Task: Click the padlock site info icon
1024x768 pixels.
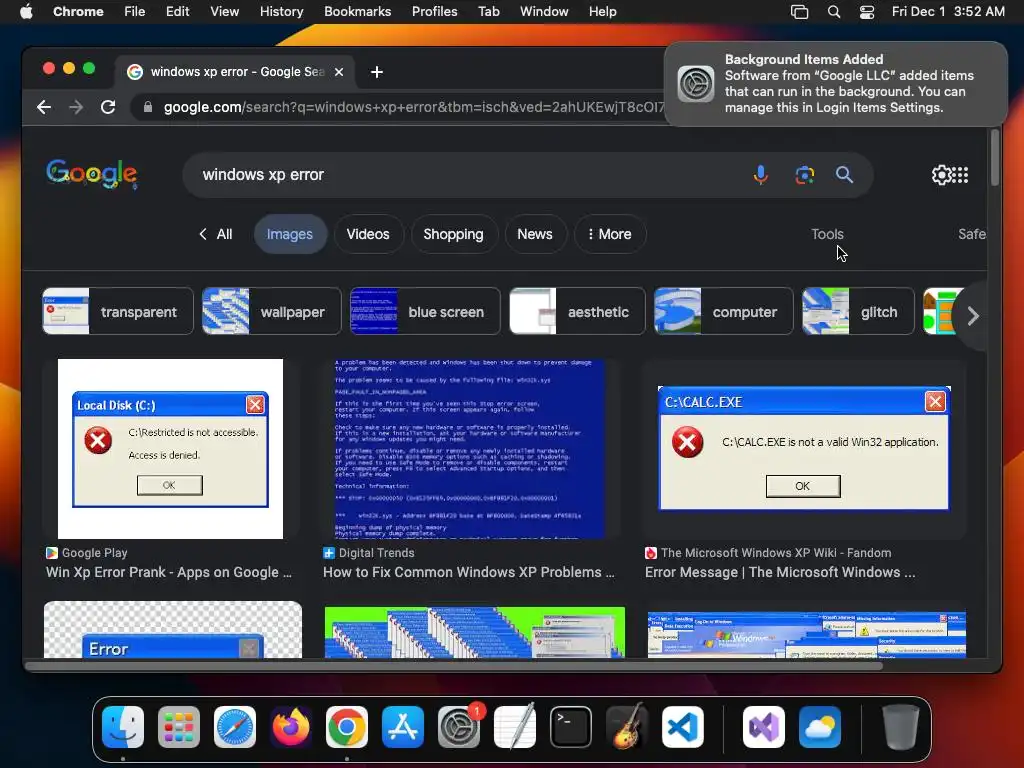Action: 148,107
